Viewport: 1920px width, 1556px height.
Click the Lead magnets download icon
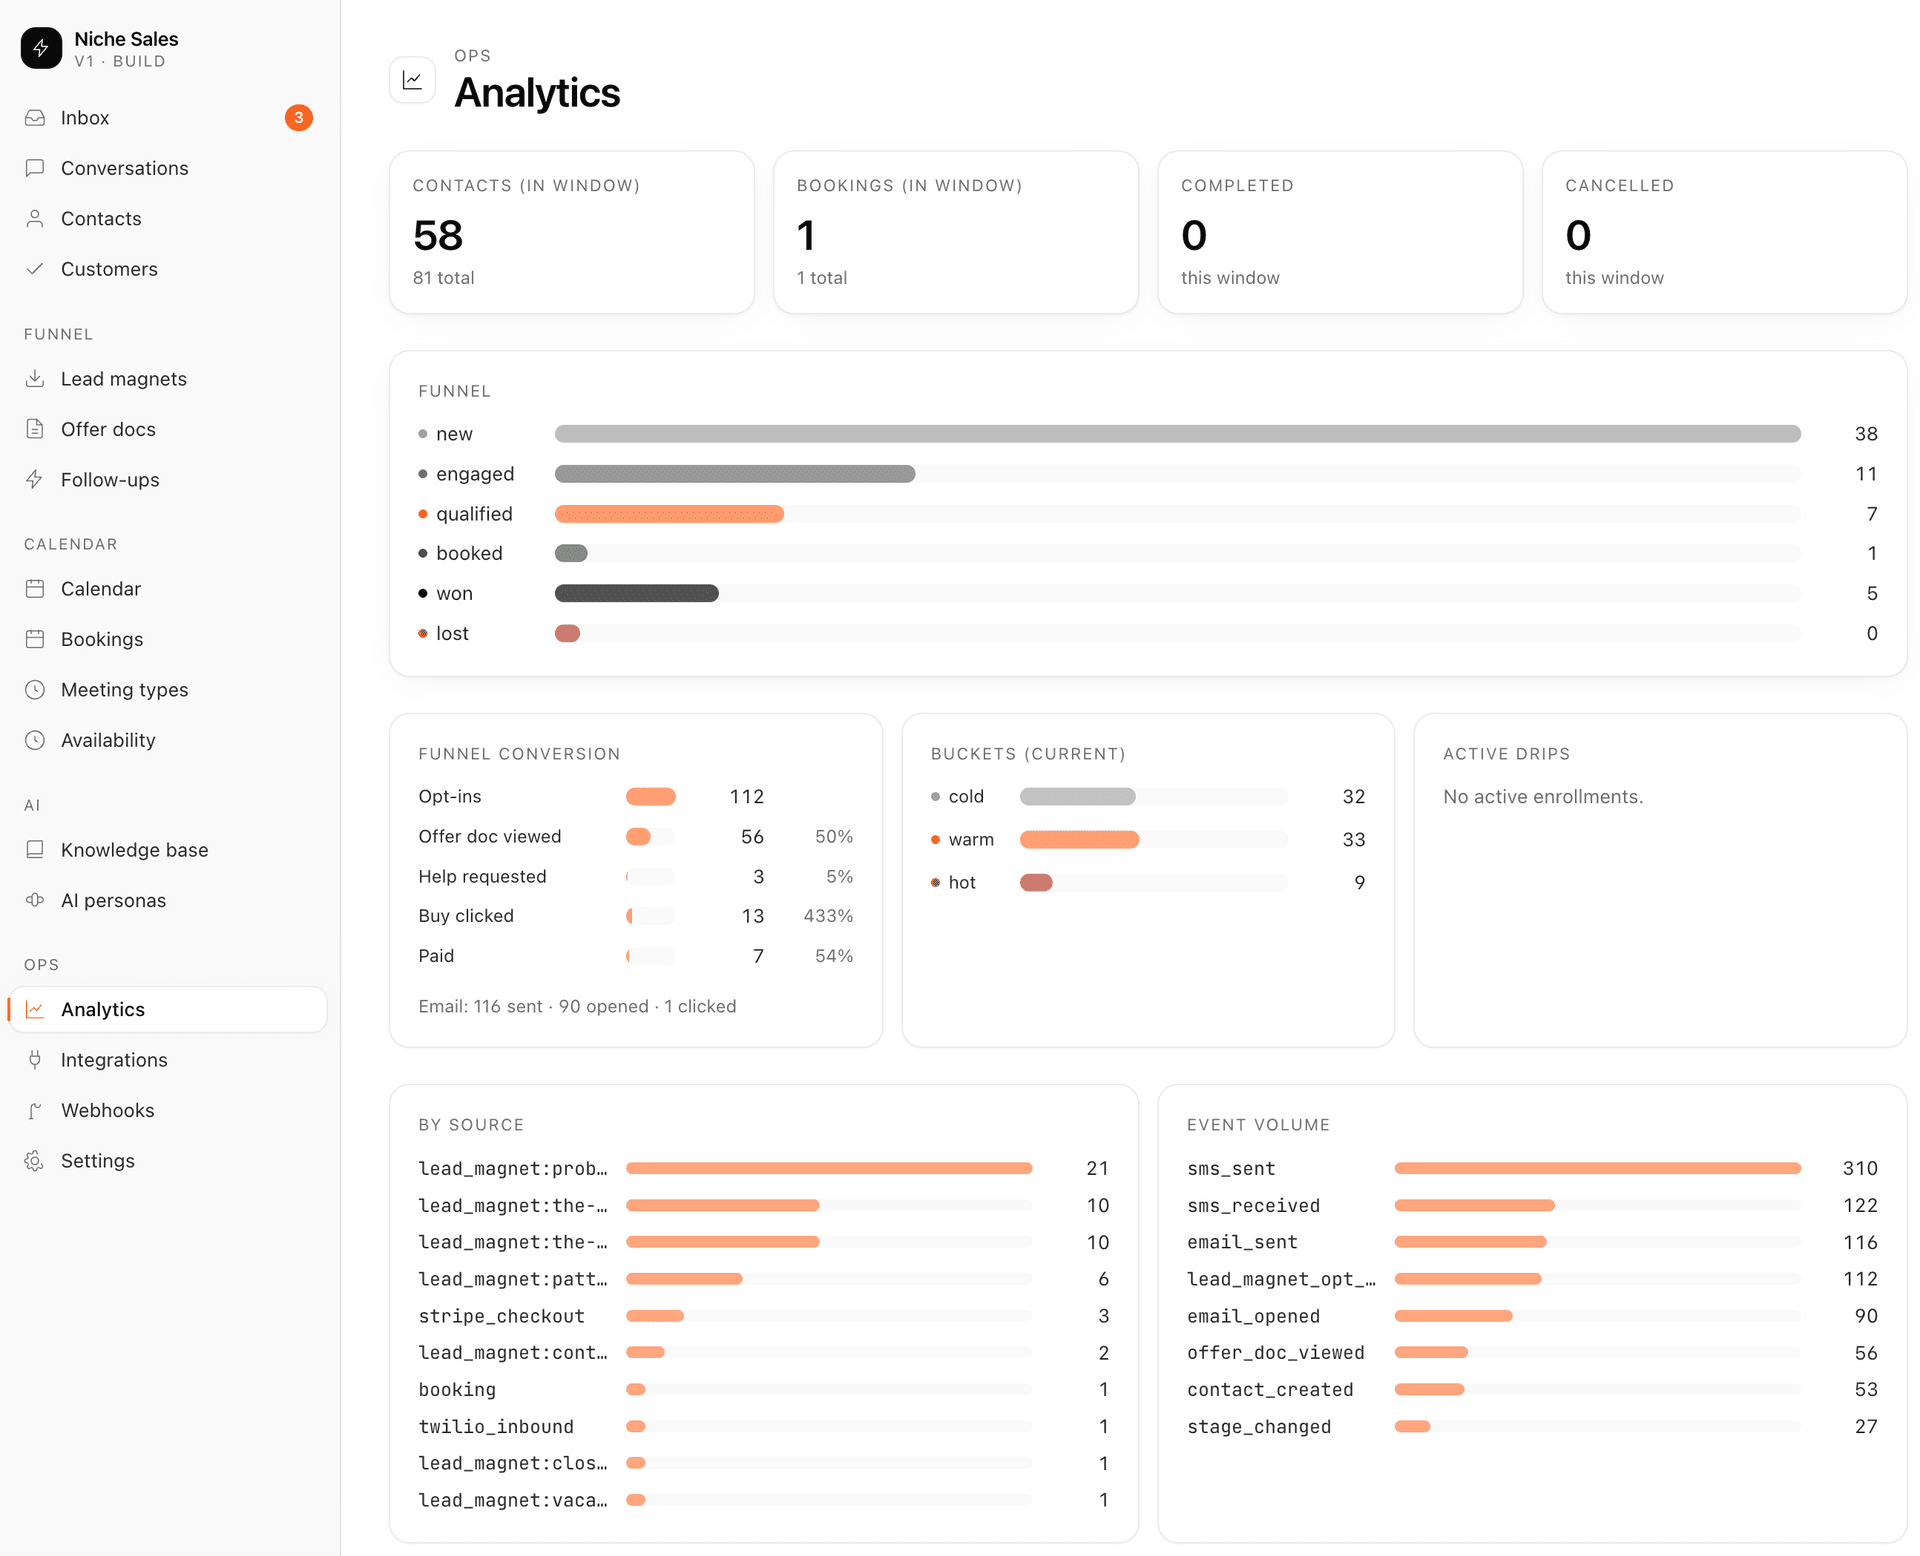35,379
